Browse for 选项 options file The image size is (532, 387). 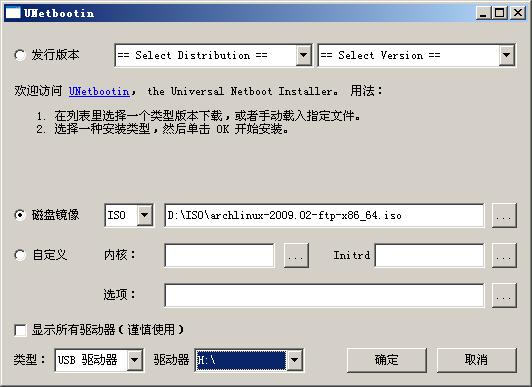click(x=504, y=295)
